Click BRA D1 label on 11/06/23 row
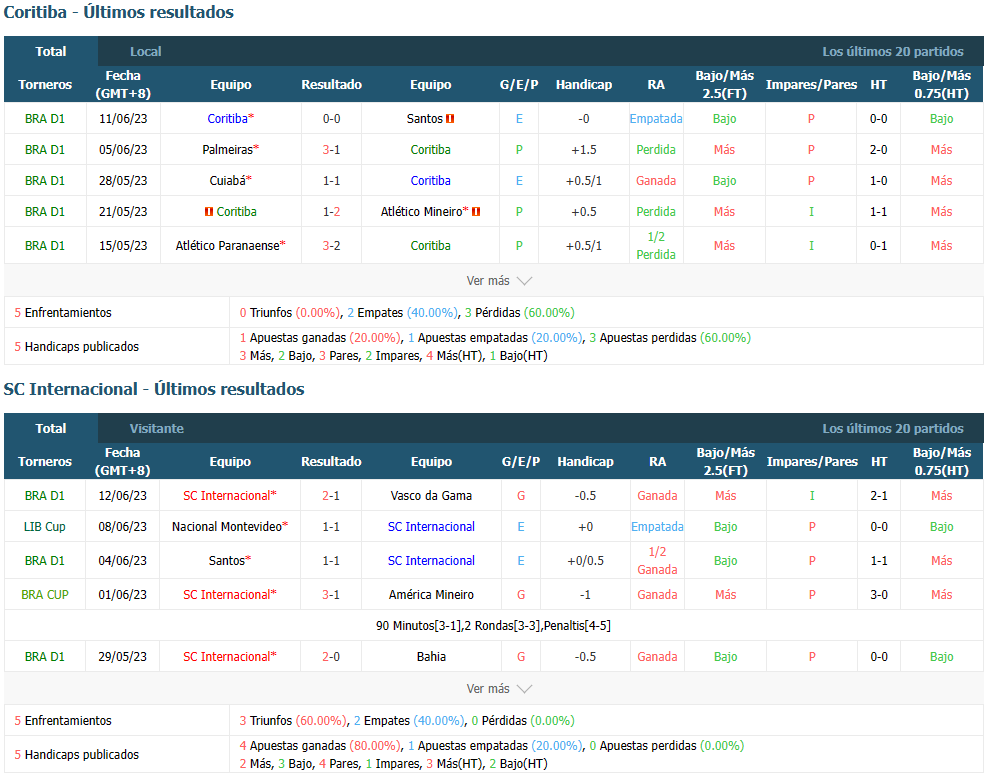992x780 pixels. click(44, 118)
